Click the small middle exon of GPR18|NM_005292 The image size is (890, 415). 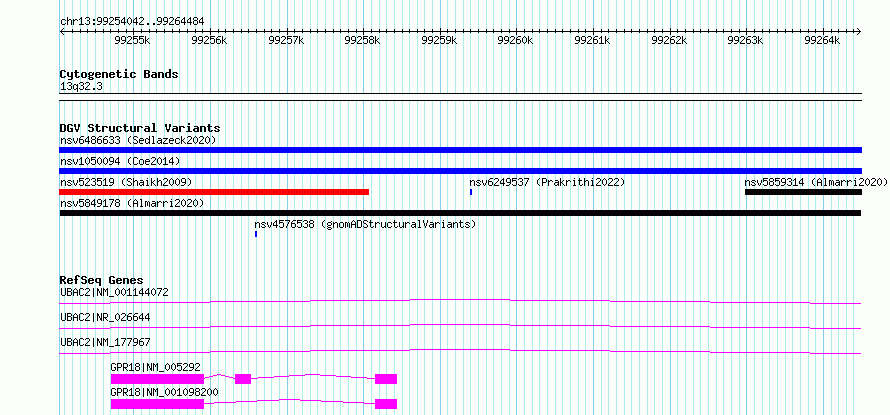[243, 379]
